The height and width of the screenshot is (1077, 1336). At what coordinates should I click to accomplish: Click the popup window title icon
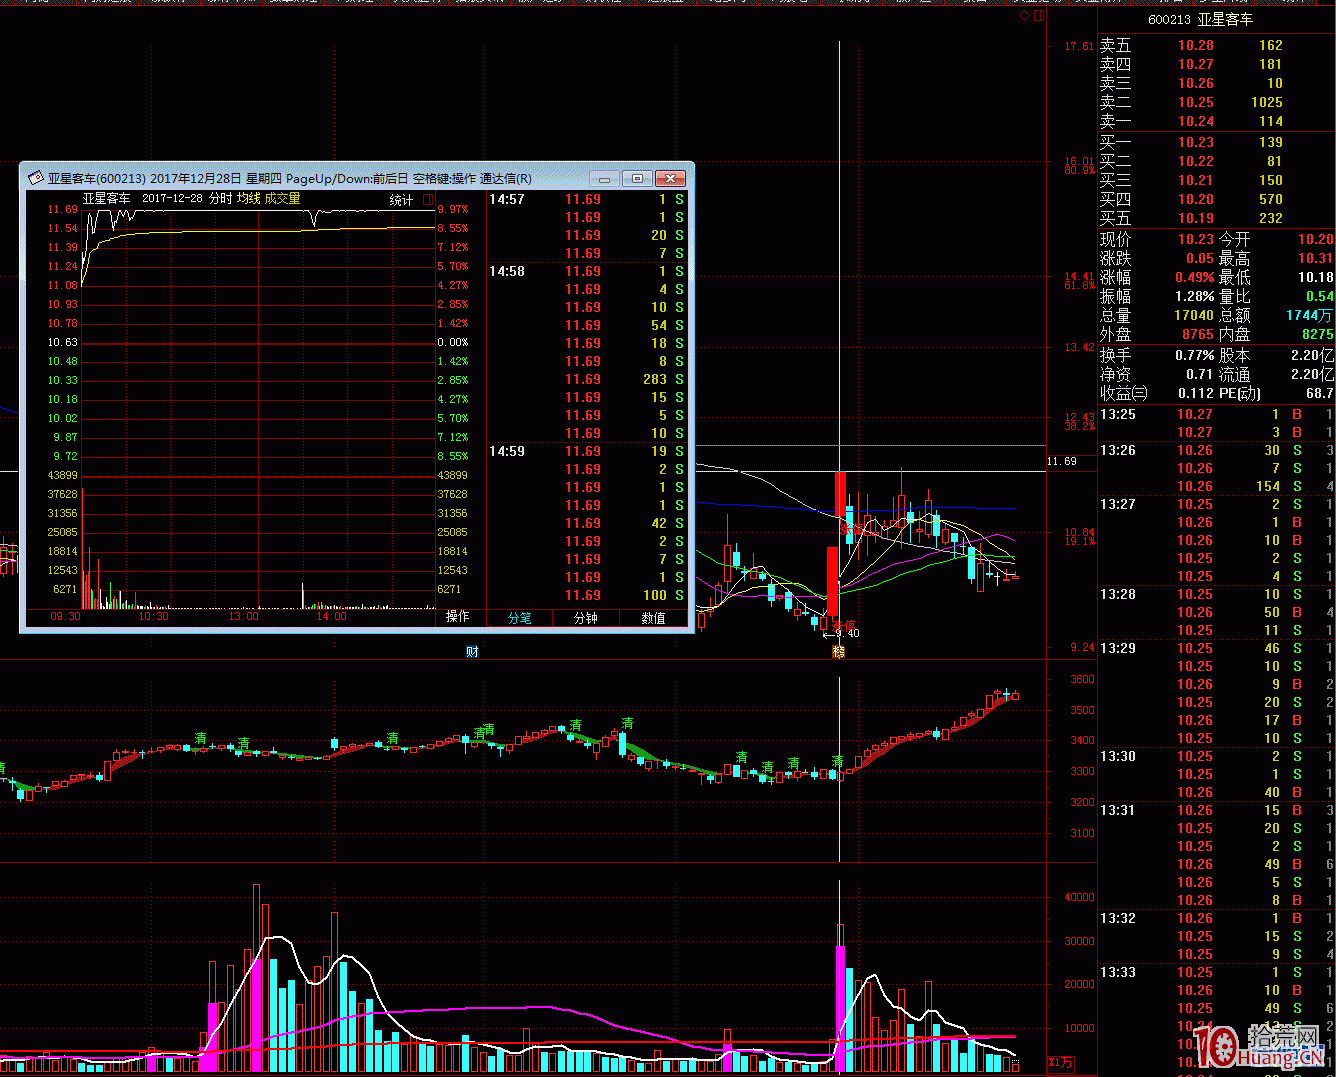tap(35, 179)
